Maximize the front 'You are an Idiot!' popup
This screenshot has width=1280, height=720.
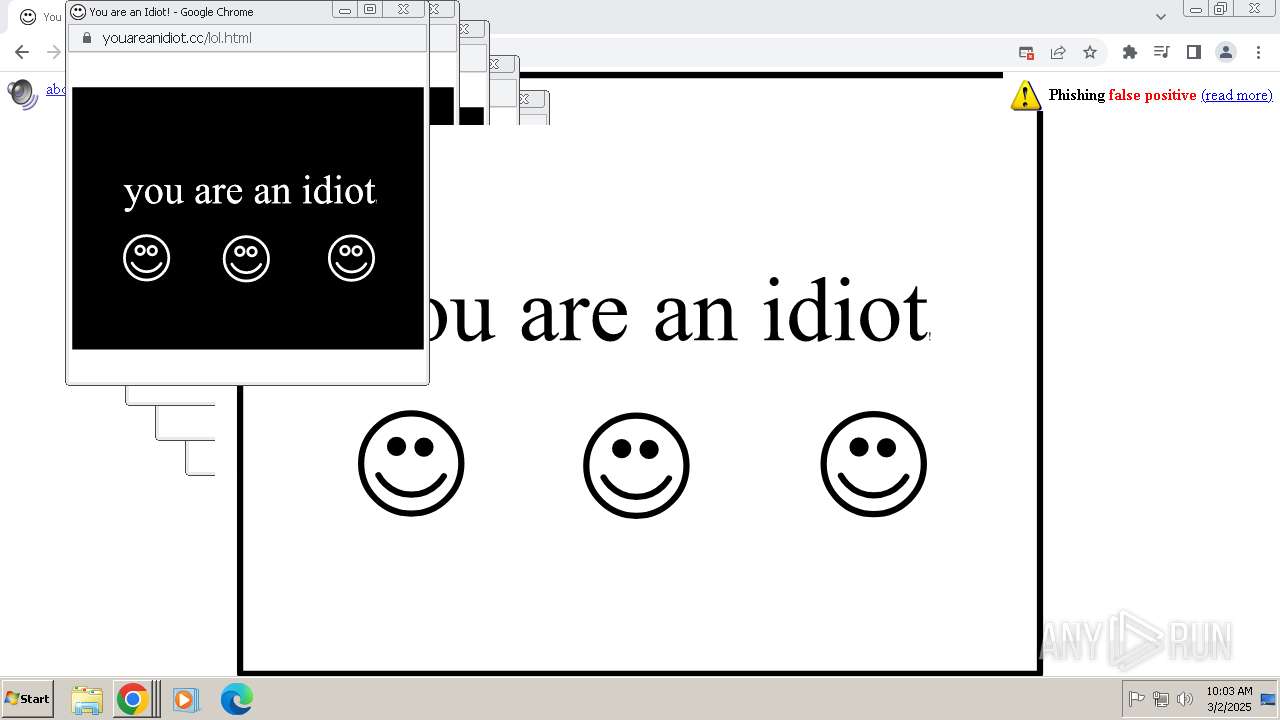(370, 10)
